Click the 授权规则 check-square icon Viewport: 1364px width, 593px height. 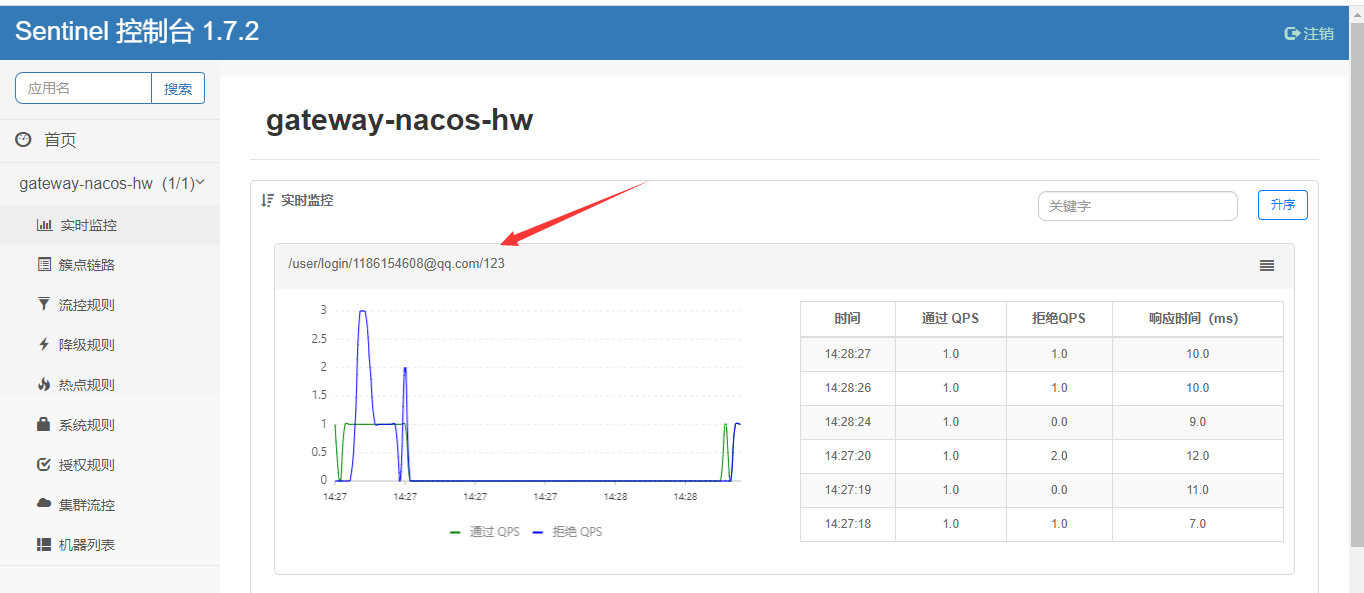(x=44, y=464)
